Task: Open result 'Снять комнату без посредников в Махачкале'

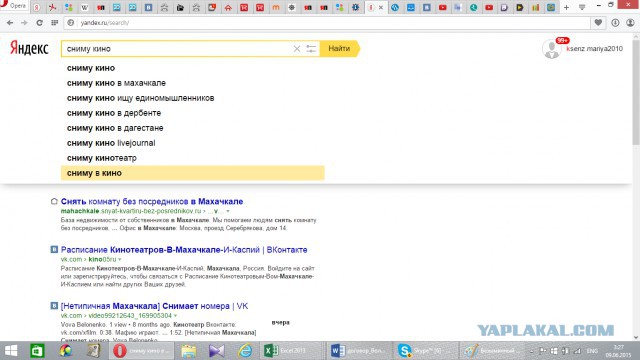Action: point(152,201)
